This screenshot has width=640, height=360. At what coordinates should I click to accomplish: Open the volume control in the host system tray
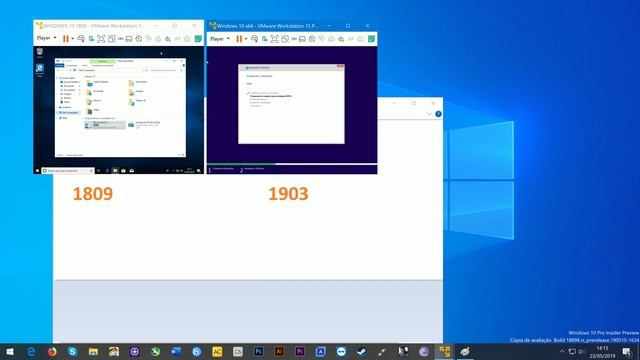[581, 351]
